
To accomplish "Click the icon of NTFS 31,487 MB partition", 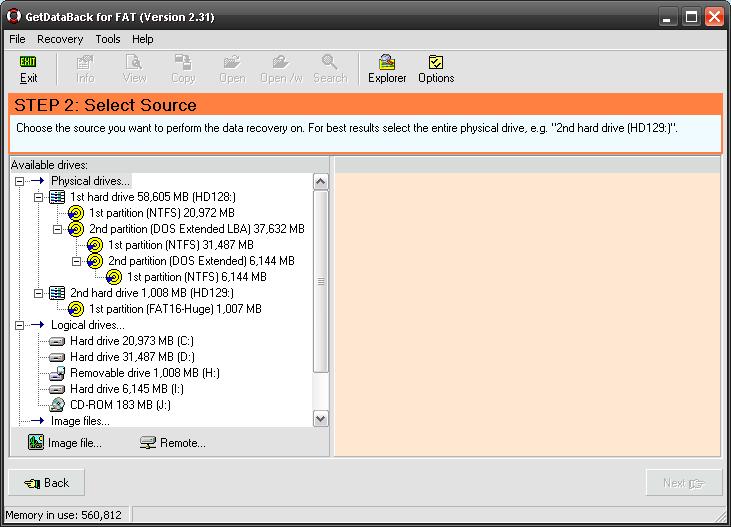I will point(95,245).
